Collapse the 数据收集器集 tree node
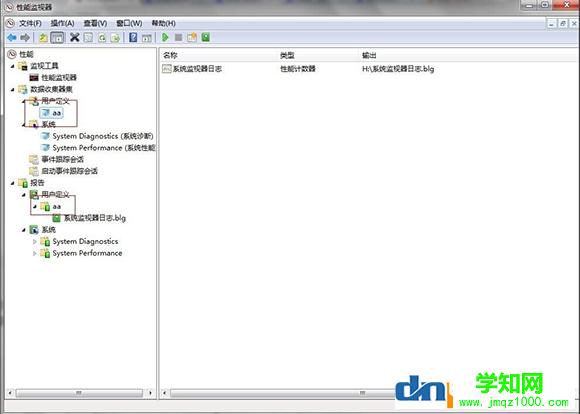 point(13,90)
